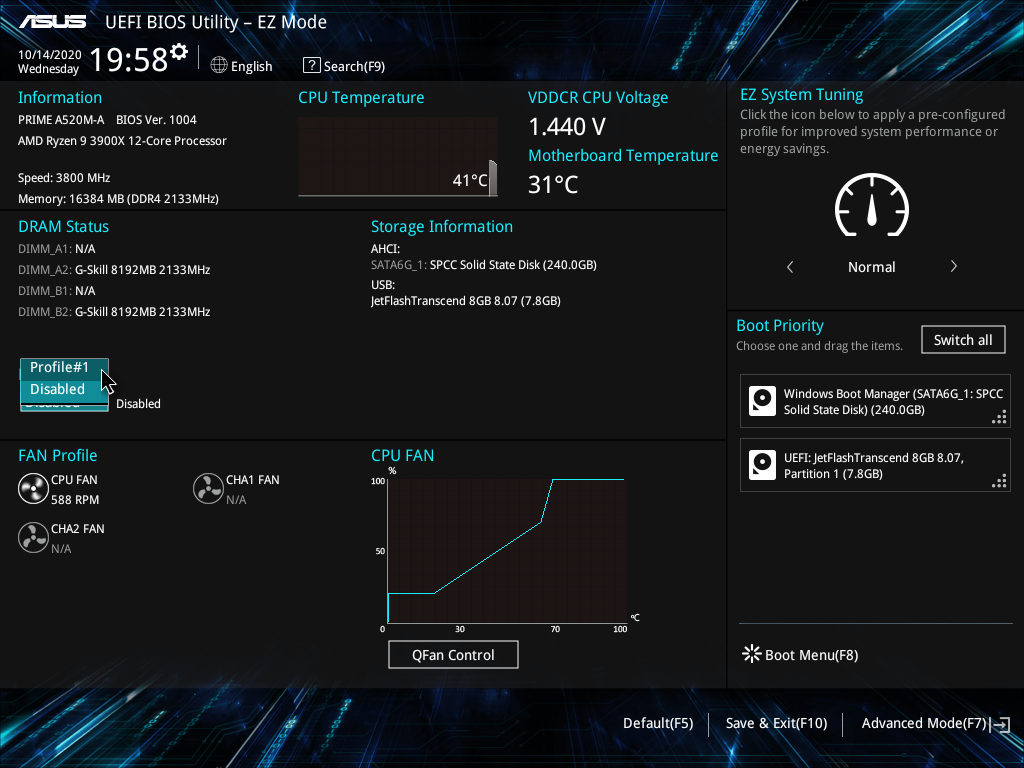Click the 1.440 V voltage value
The width and height of the screenshot is (1024, 768).
click(567, 127)
